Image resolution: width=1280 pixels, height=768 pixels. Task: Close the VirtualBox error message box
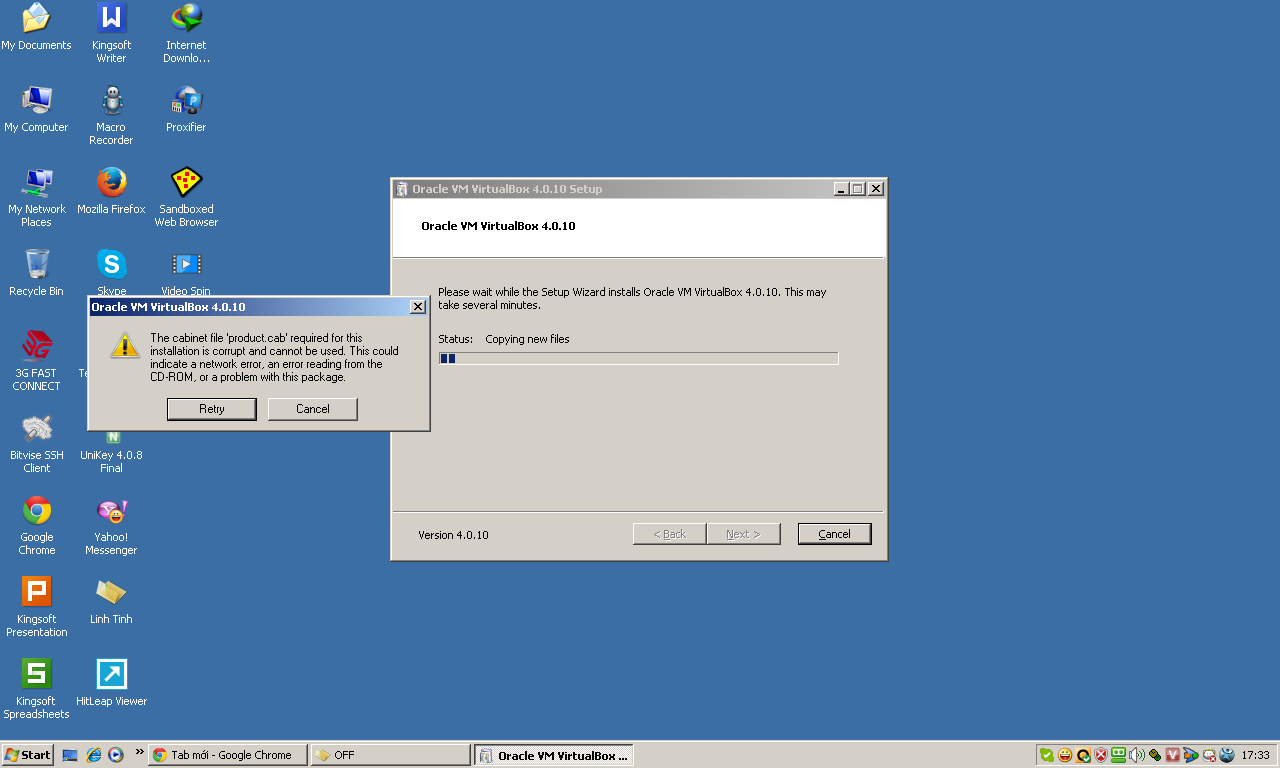pos(418,307)
